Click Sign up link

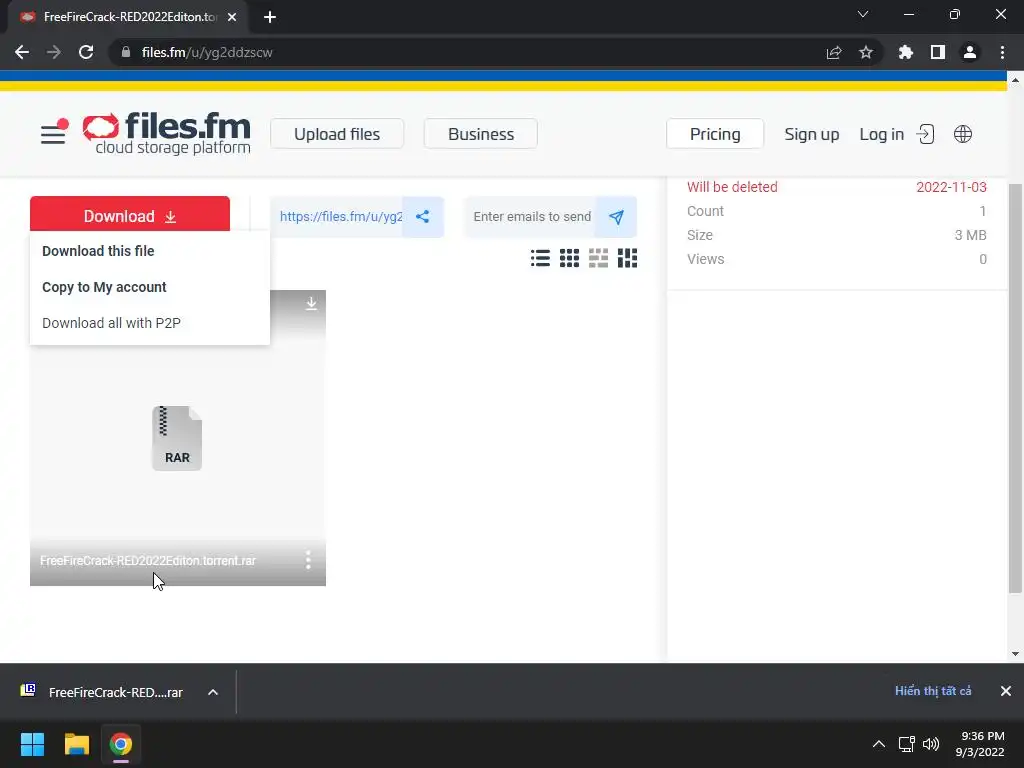[x=812, y=134]
